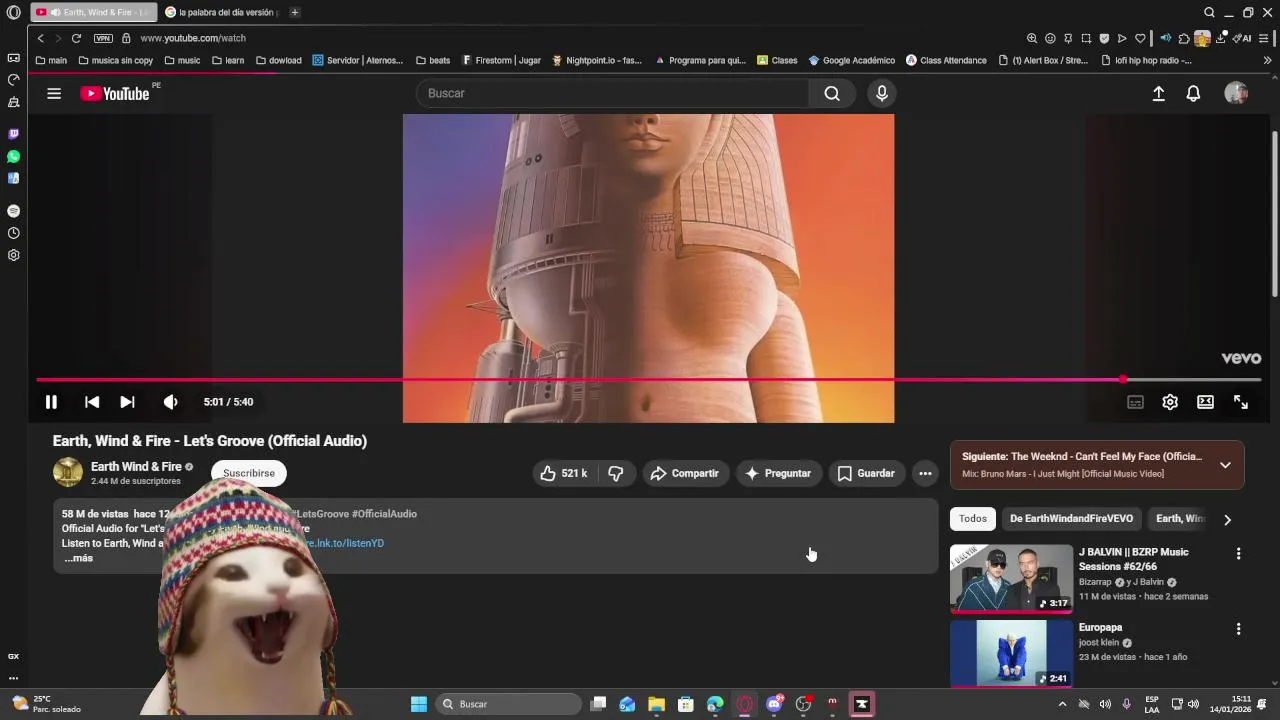Skip to the previous video
This screenshot has width=1280, height=720.
coord(92,402)
